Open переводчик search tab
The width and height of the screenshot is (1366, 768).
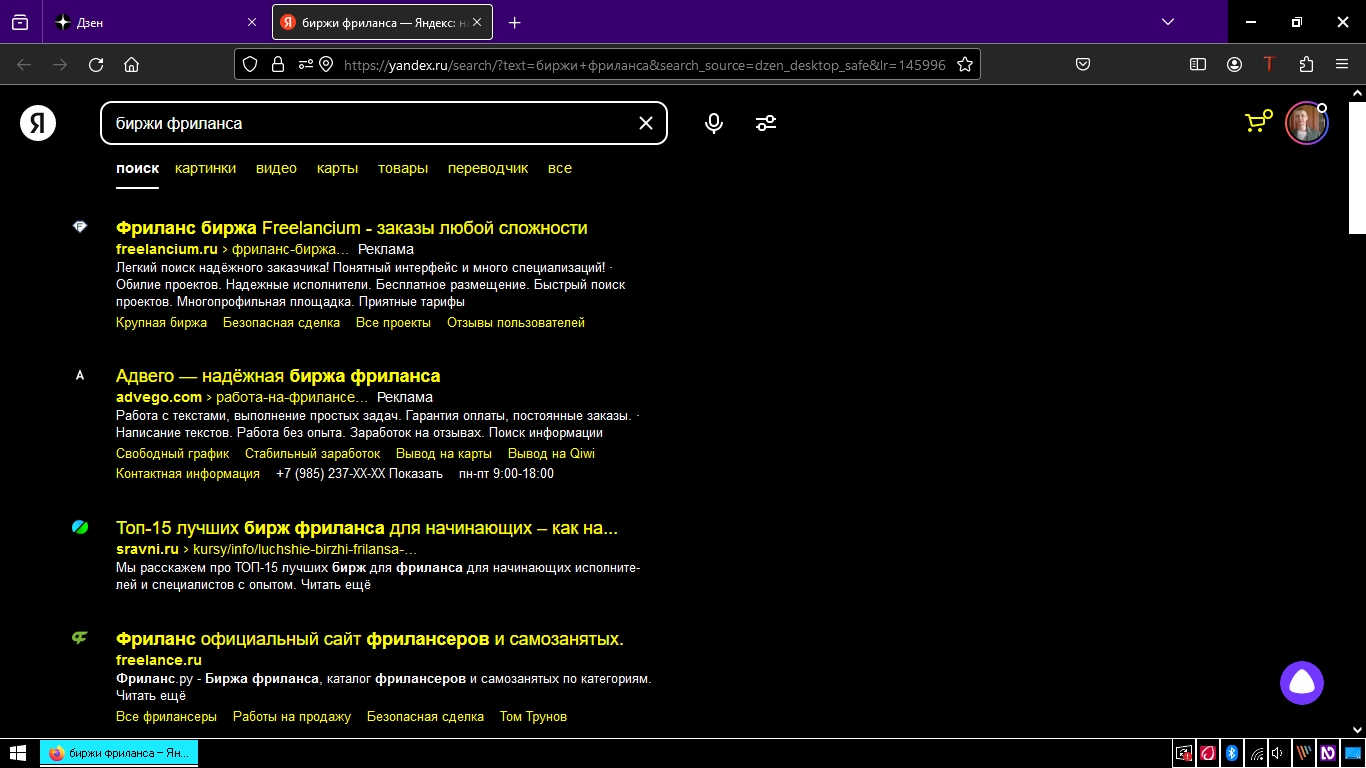click(488, 168)
